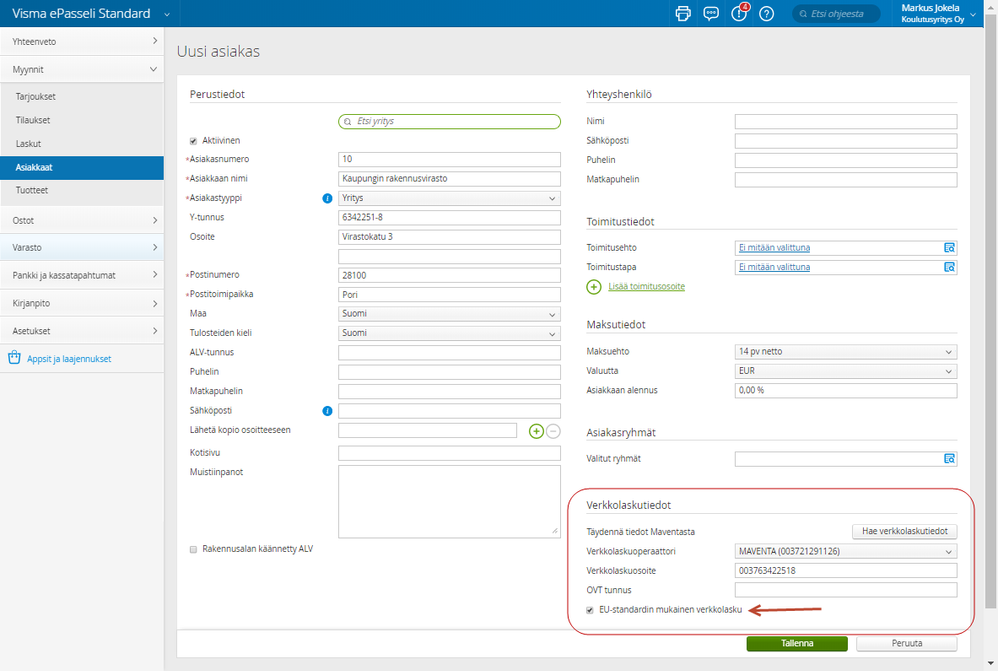Click search magnifier in Etsi yritys field
This screenshot has width=998, height=671.
pyautogui.click(x=348, y=122)
